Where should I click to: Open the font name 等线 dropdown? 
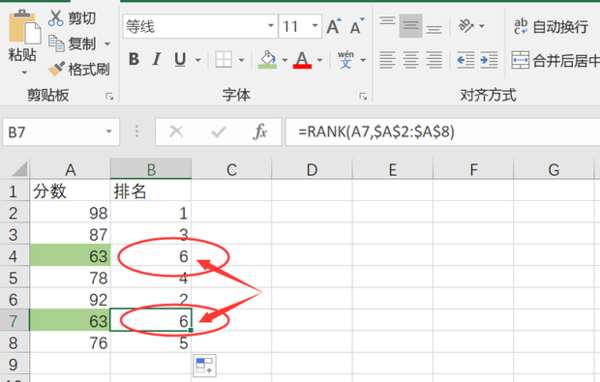[x=271, y=26]
